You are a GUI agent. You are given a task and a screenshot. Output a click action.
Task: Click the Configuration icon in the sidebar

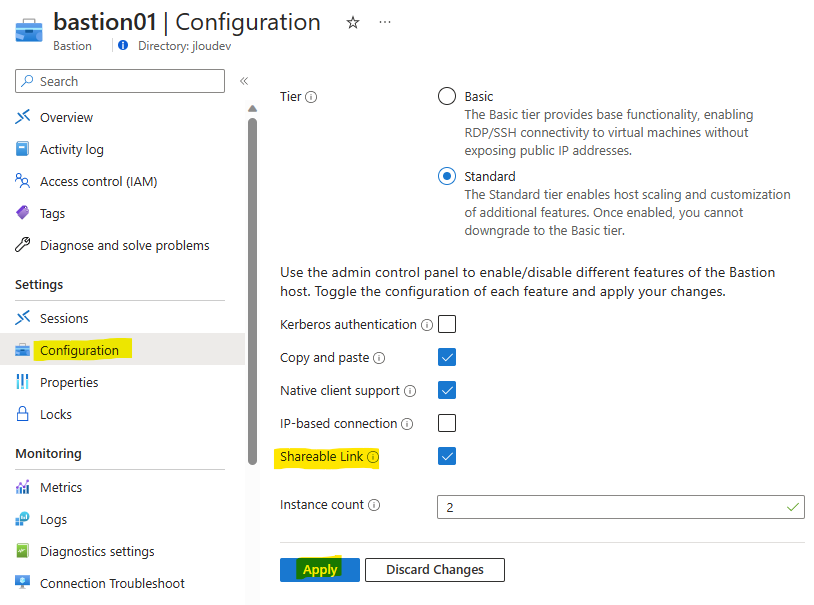(22, 350)
